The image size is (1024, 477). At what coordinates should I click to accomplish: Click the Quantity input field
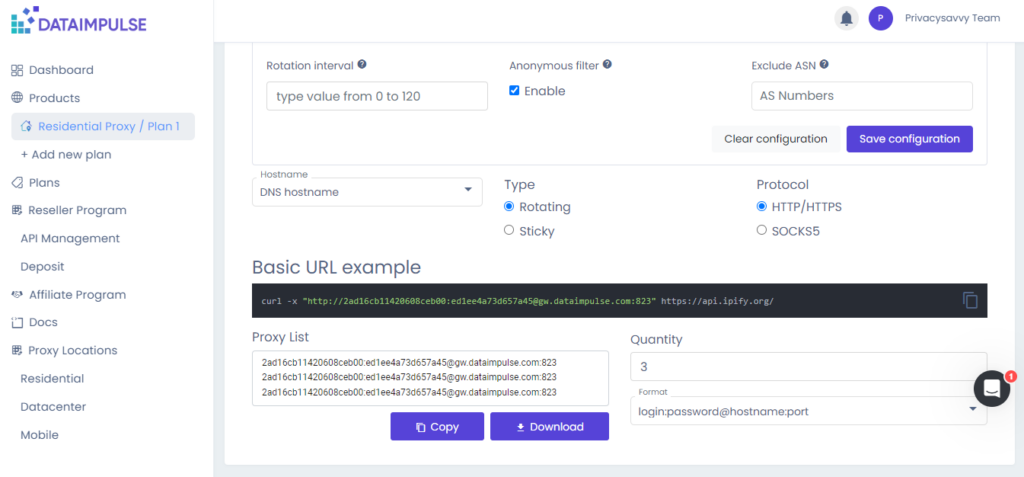pyautogui.click(x=808, y=367)
